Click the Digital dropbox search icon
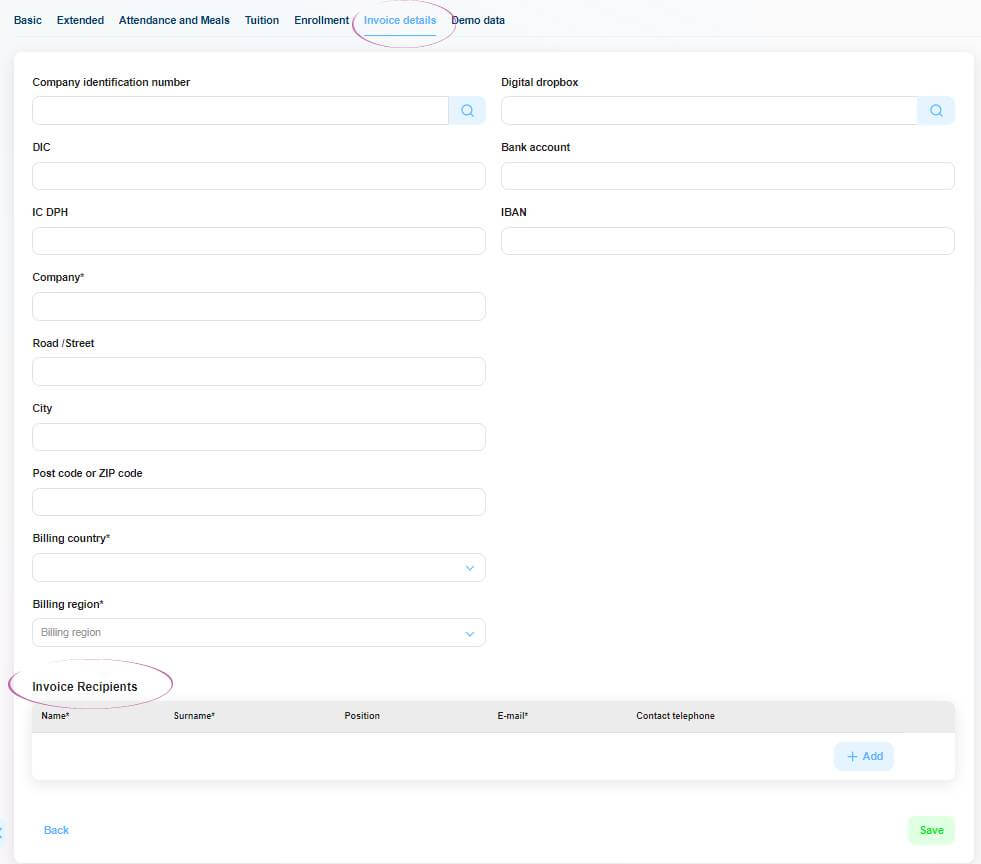The width and height of the screenshot is (981, 864). pyautogui.click(x=936, y=111)
